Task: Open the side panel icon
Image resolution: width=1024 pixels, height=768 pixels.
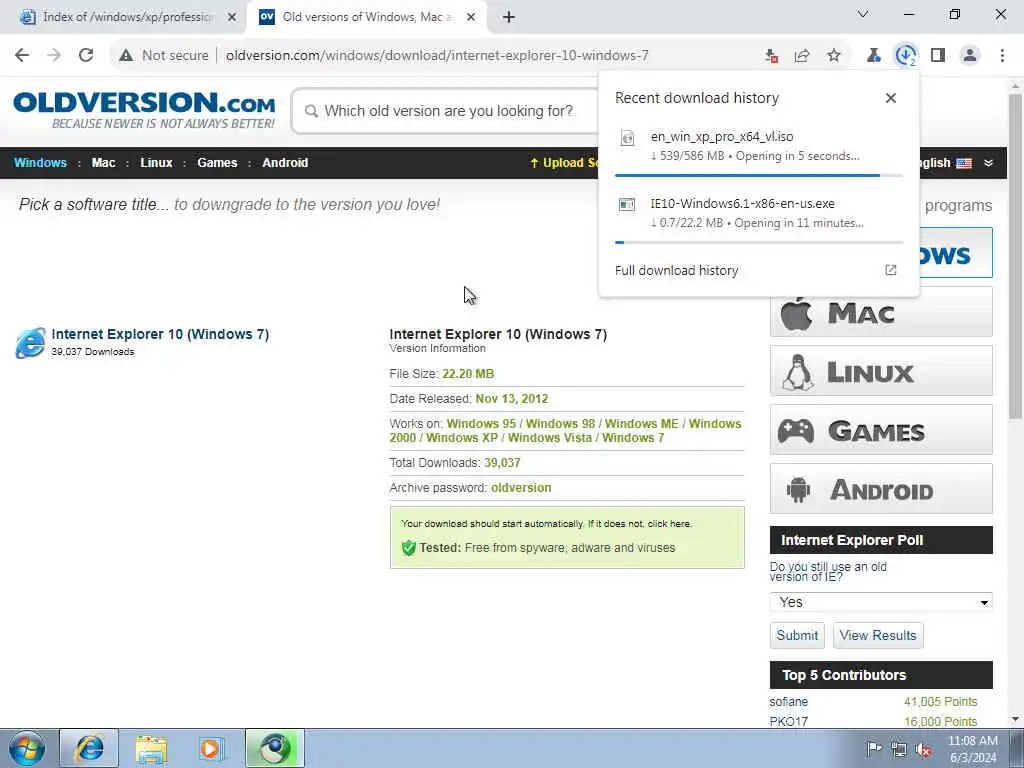Action: (938, 56)
